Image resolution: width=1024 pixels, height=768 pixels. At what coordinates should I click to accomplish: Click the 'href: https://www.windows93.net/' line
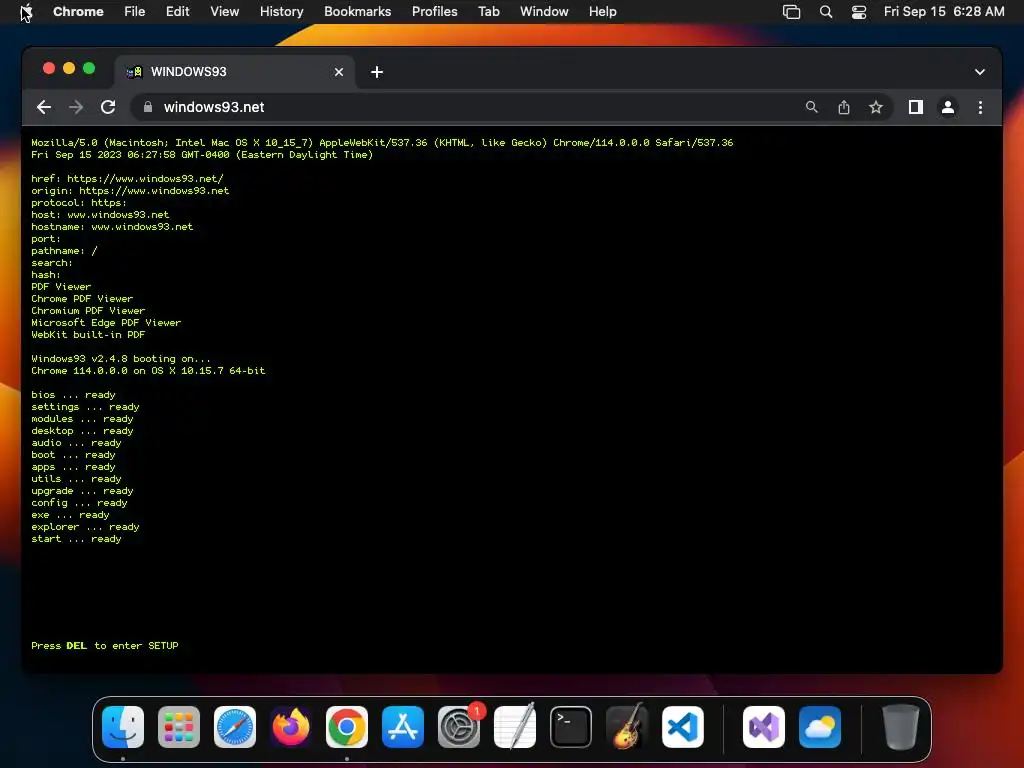point(127,178)
